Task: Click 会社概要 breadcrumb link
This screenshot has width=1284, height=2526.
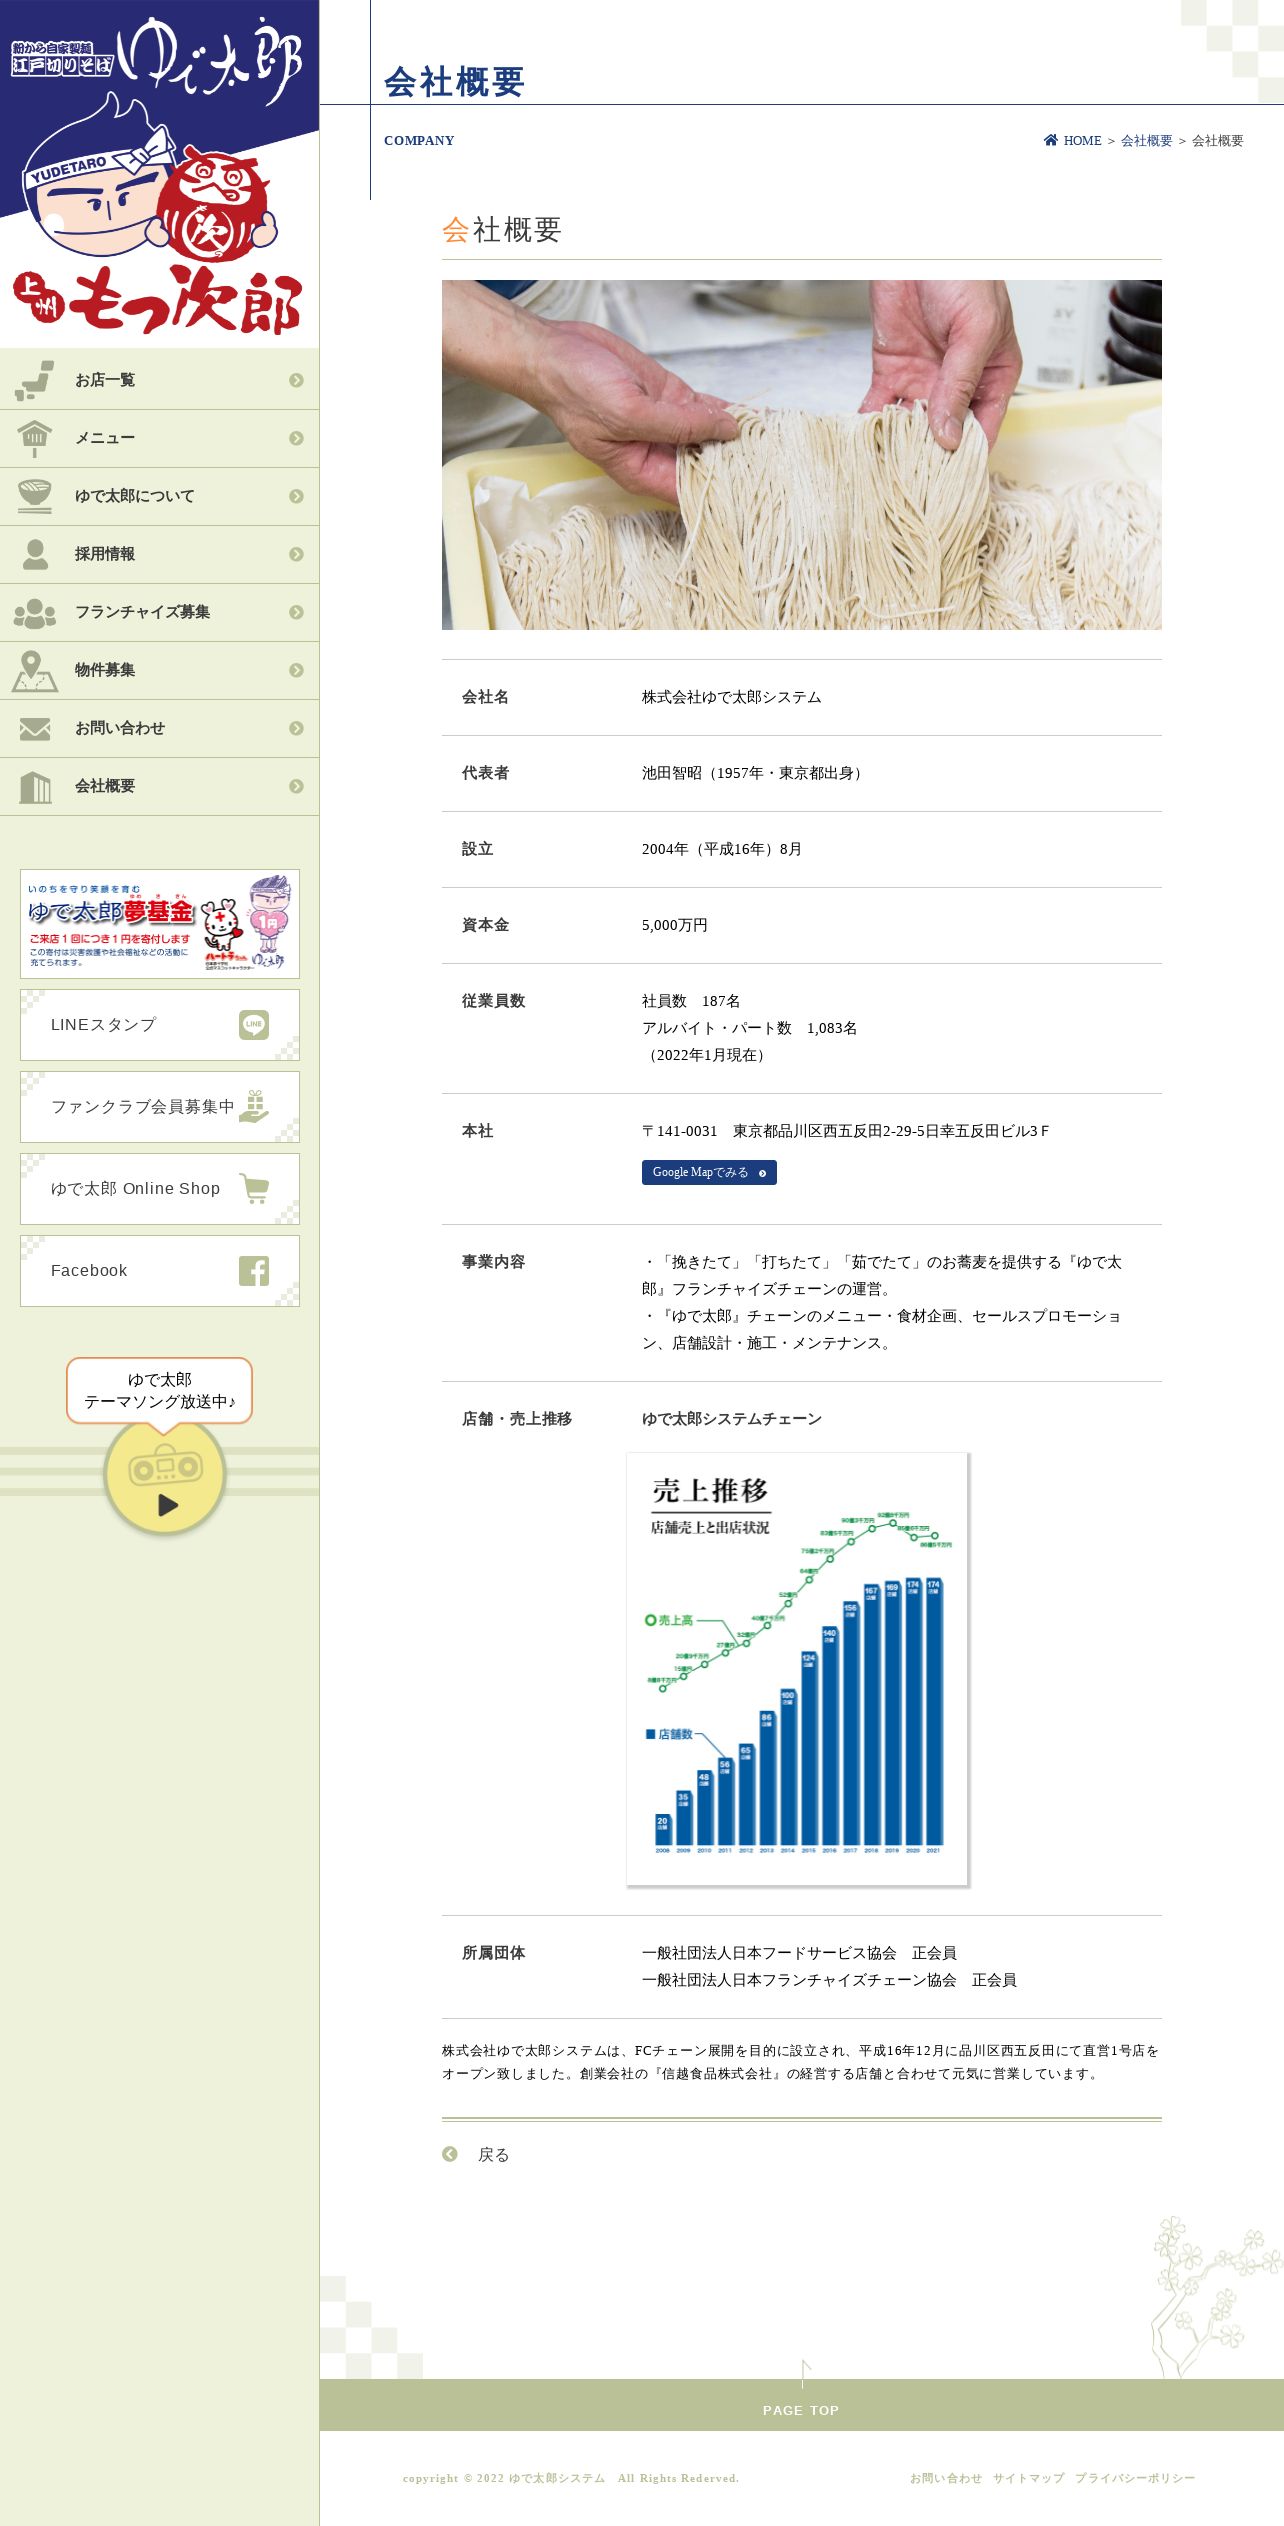Action: [1146, 141]
